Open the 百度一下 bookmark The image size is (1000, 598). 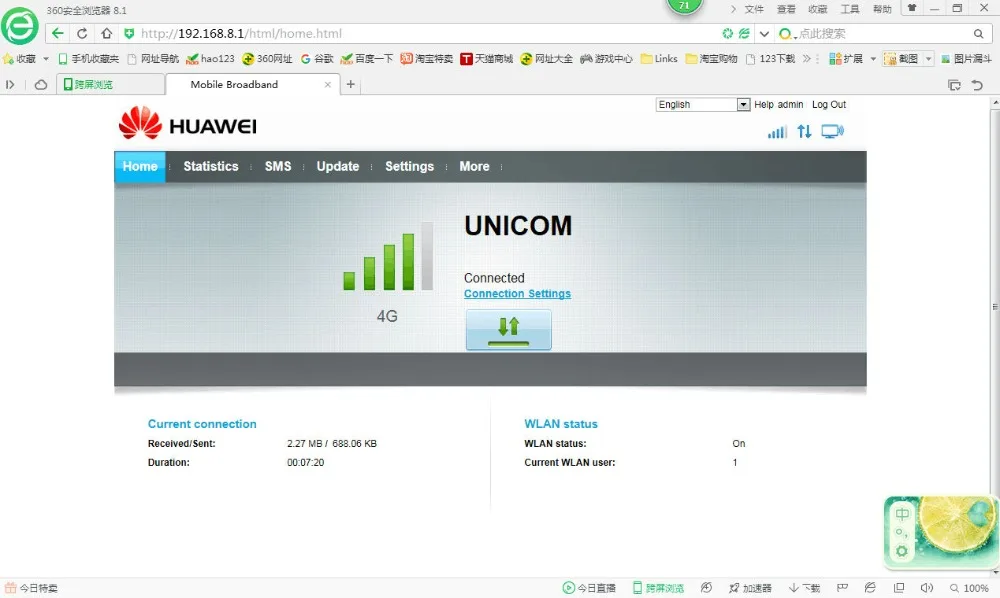click(x=367, y=59)
